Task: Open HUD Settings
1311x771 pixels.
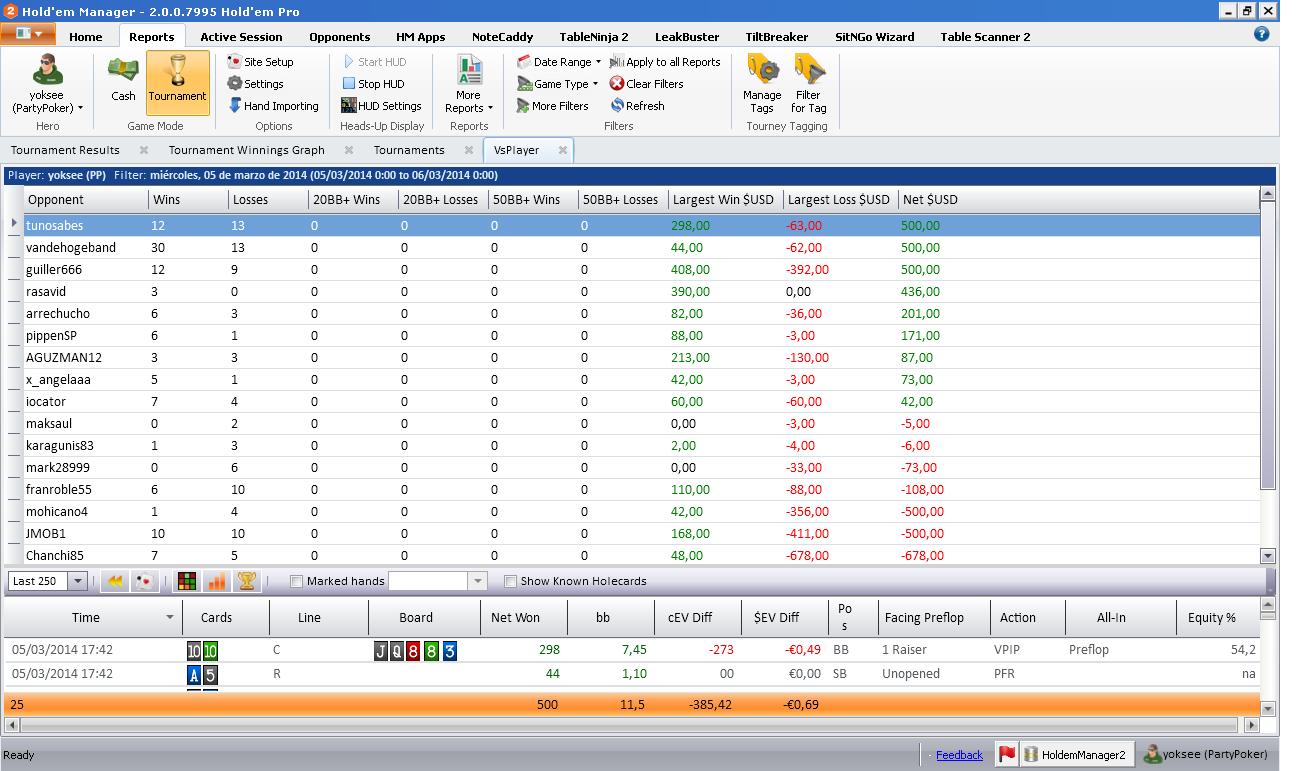Action: (381, 106)
